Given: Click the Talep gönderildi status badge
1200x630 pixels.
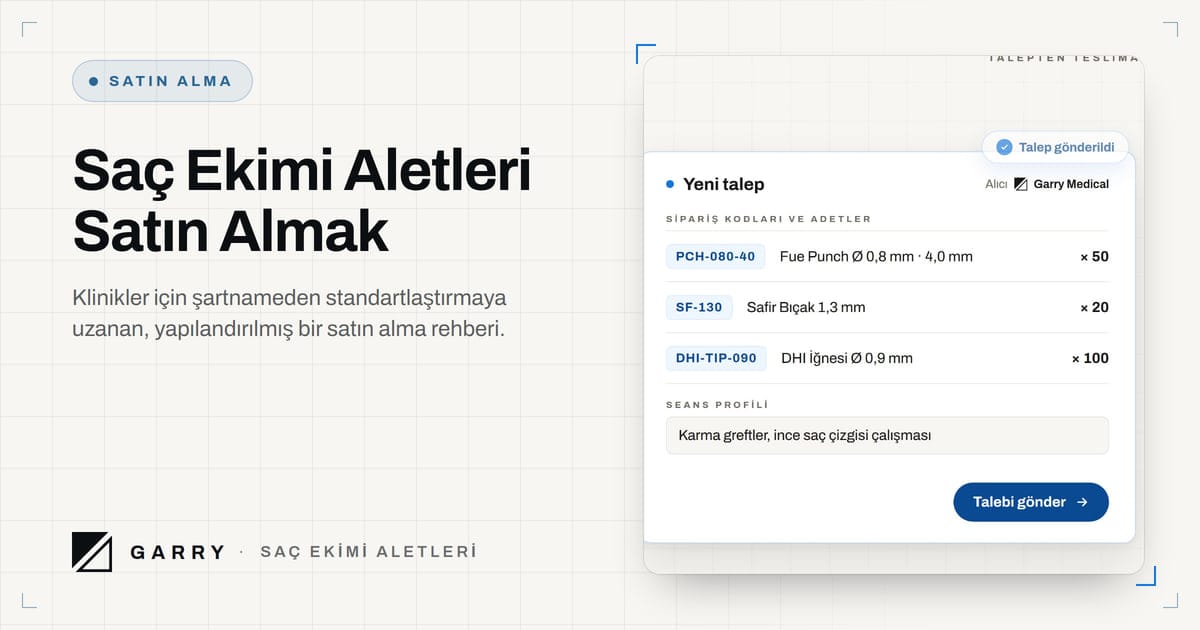Looking at the screenshot, I should [1056, 147].
